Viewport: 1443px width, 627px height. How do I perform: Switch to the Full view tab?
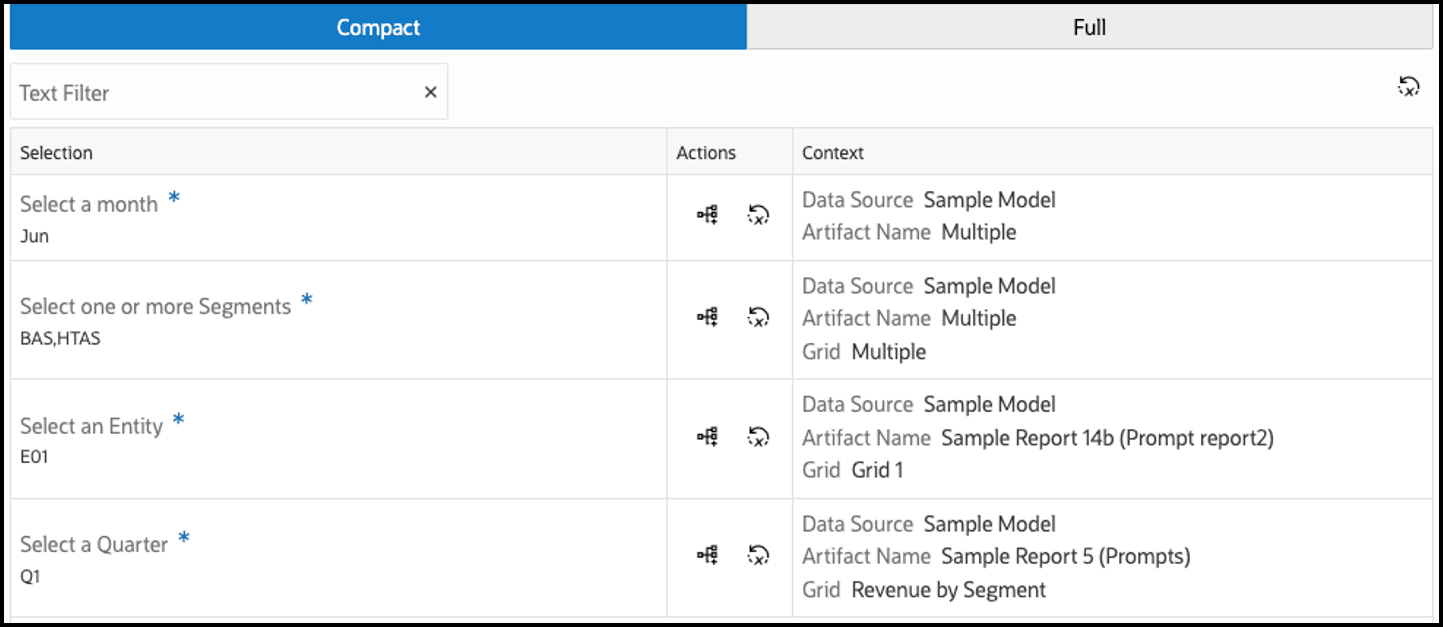tap(1089, 27)
